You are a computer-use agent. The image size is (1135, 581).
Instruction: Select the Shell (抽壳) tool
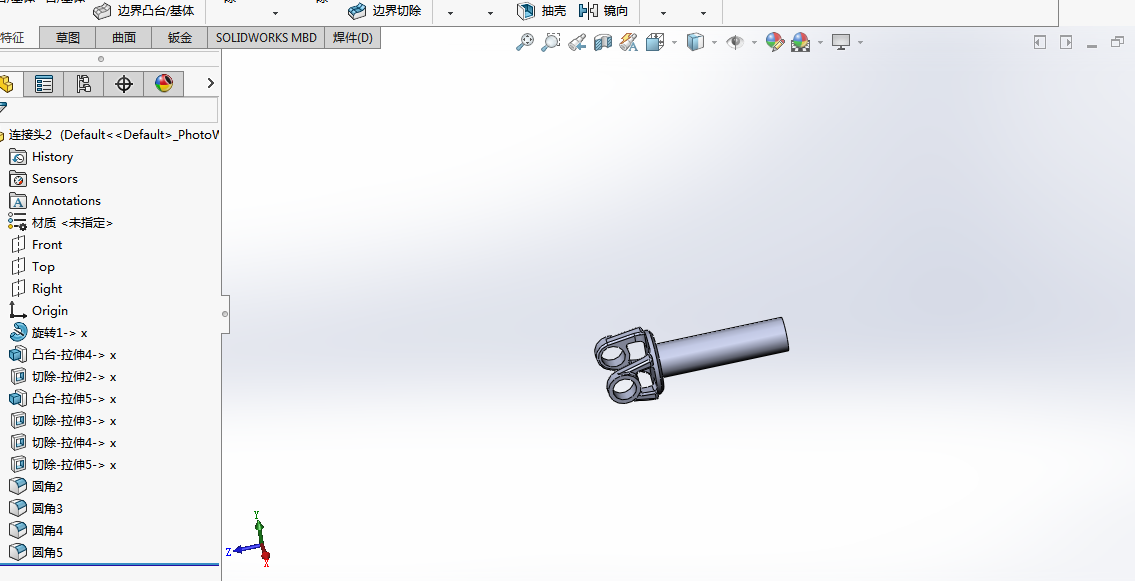click(x=541, y=11)
